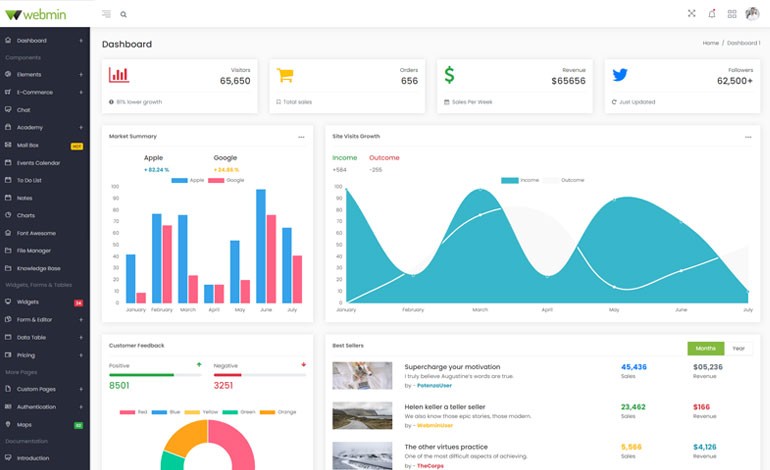Click the green dollar Revenue icon
This screenshot has width=770, height=470.
(449, 75)
